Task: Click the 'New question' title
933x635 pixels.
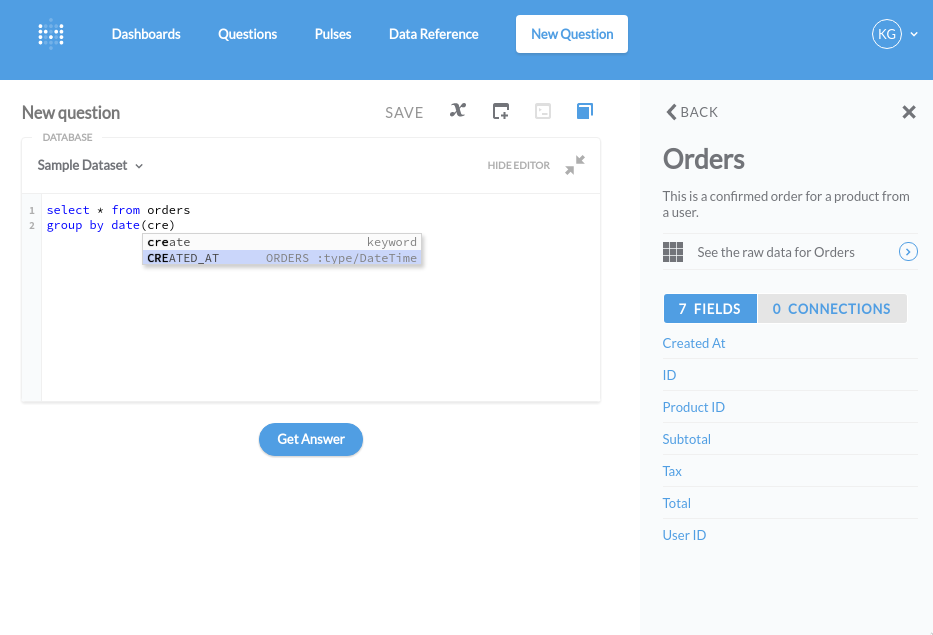Action: [71, 112]
